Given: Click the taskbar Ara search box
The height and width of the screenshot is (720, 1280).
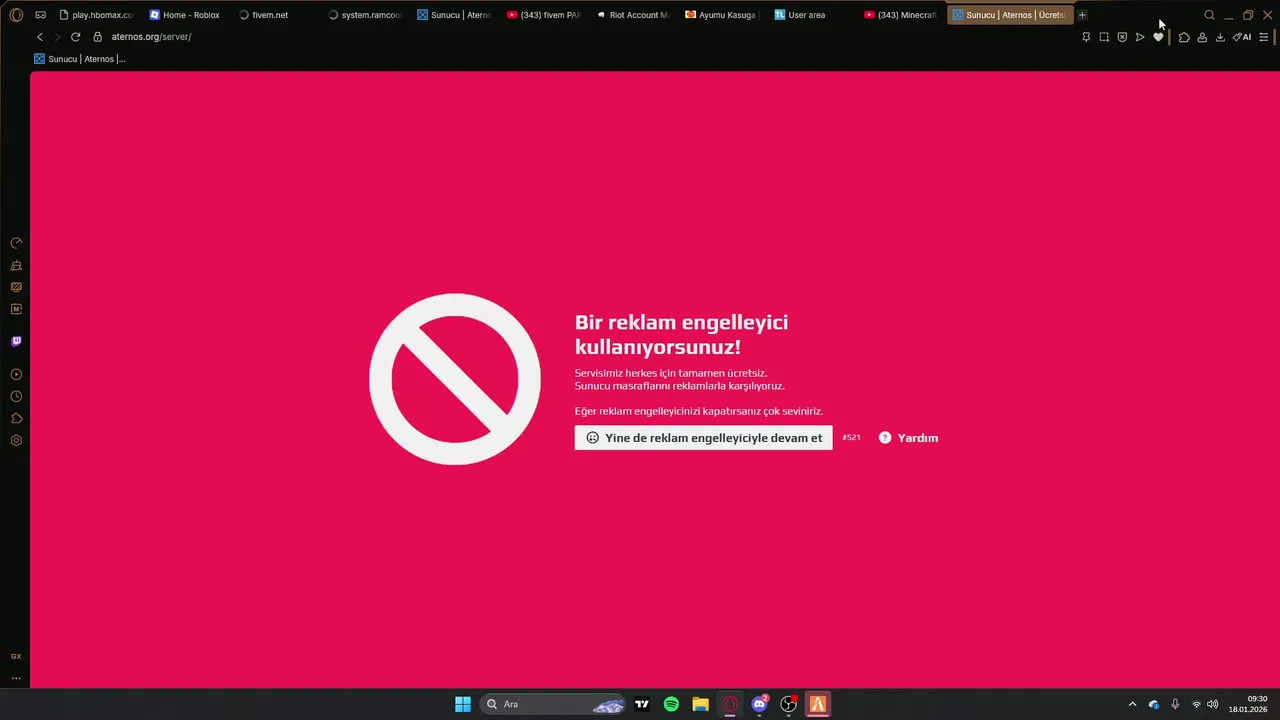Looking at the screenshot, I should click(553, 704).
